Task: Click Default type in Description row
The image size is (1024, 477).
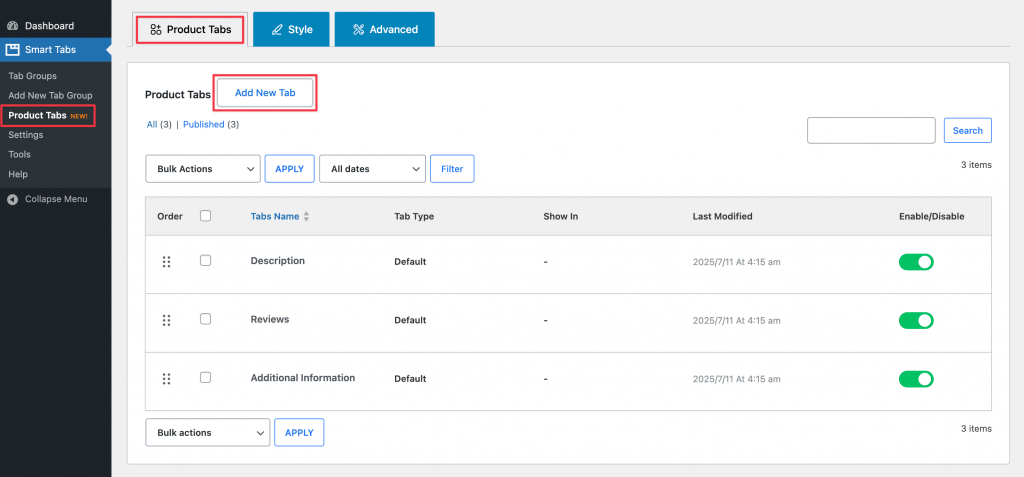Action: pos(410,262)
